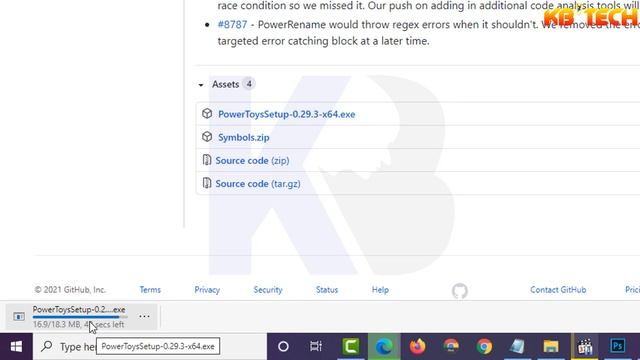Open Camtasia from the taskbar
Screen dimensions: 640x360
pyautogui.click(x=351, y=347)
